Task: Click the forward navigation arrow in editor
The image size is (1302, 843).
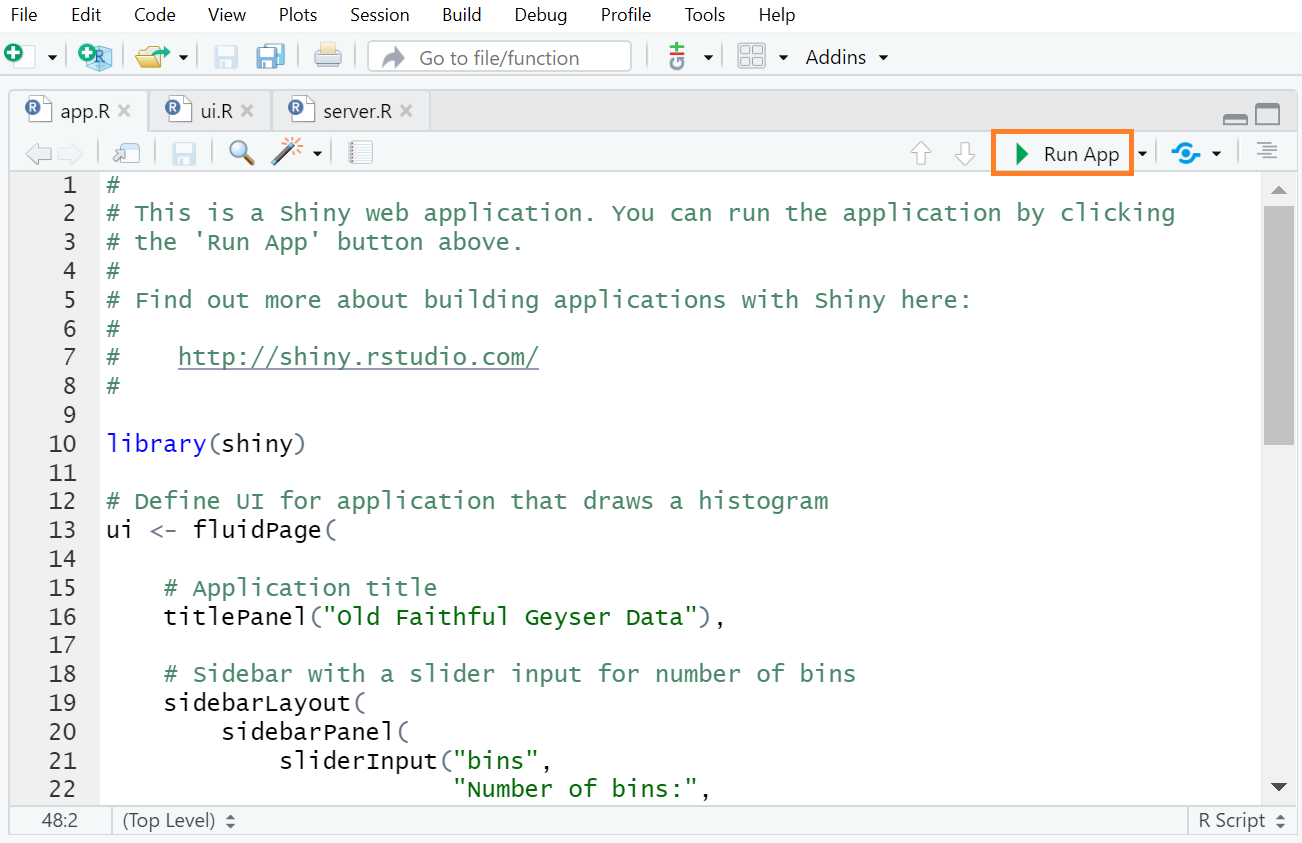Action: tap(70, 153)
